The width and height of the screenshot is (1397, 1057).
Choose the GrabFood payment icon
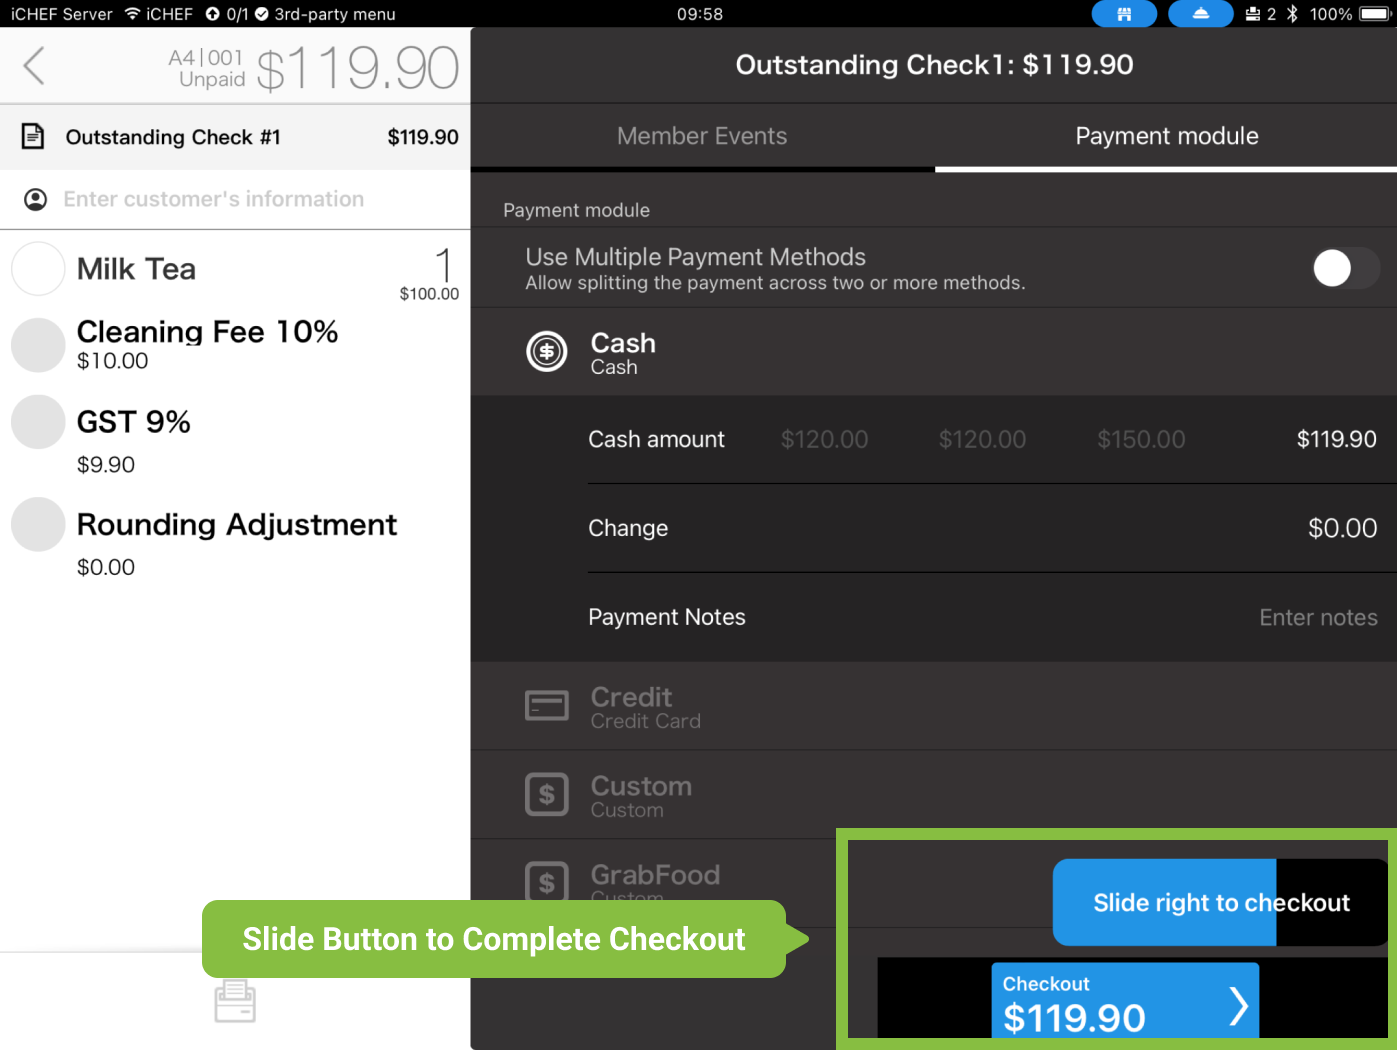tap(547, 881)
